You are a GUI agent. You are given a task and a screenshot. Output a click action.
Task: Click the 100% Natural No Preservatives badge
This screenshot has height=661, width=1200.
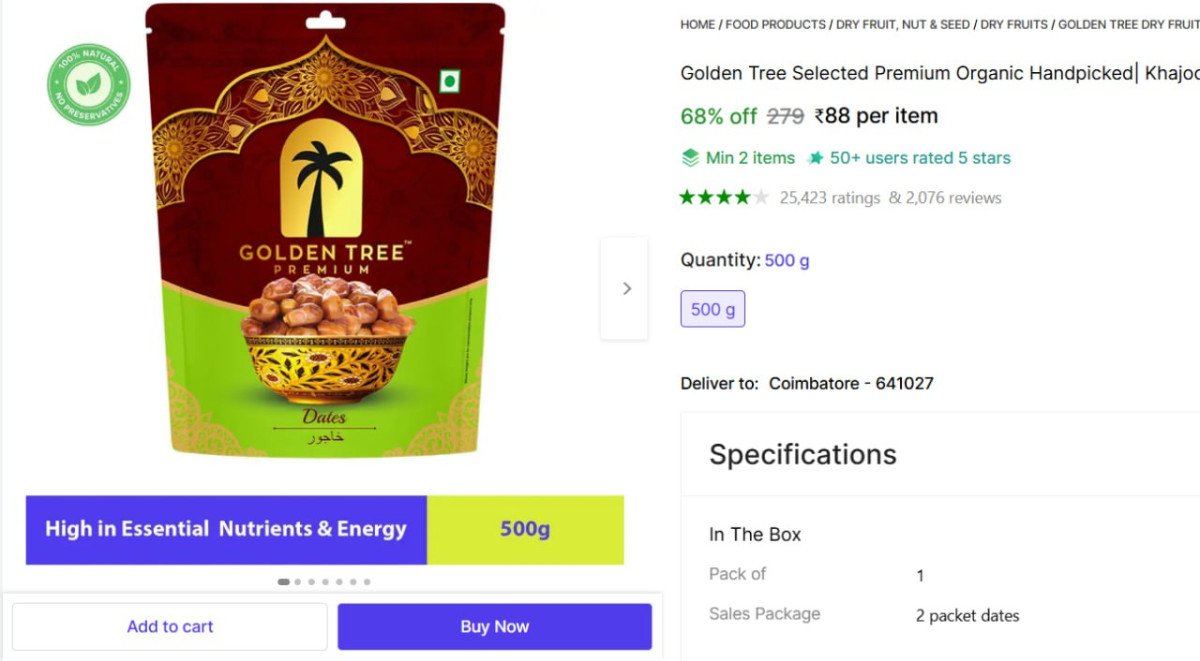(87, 83)
